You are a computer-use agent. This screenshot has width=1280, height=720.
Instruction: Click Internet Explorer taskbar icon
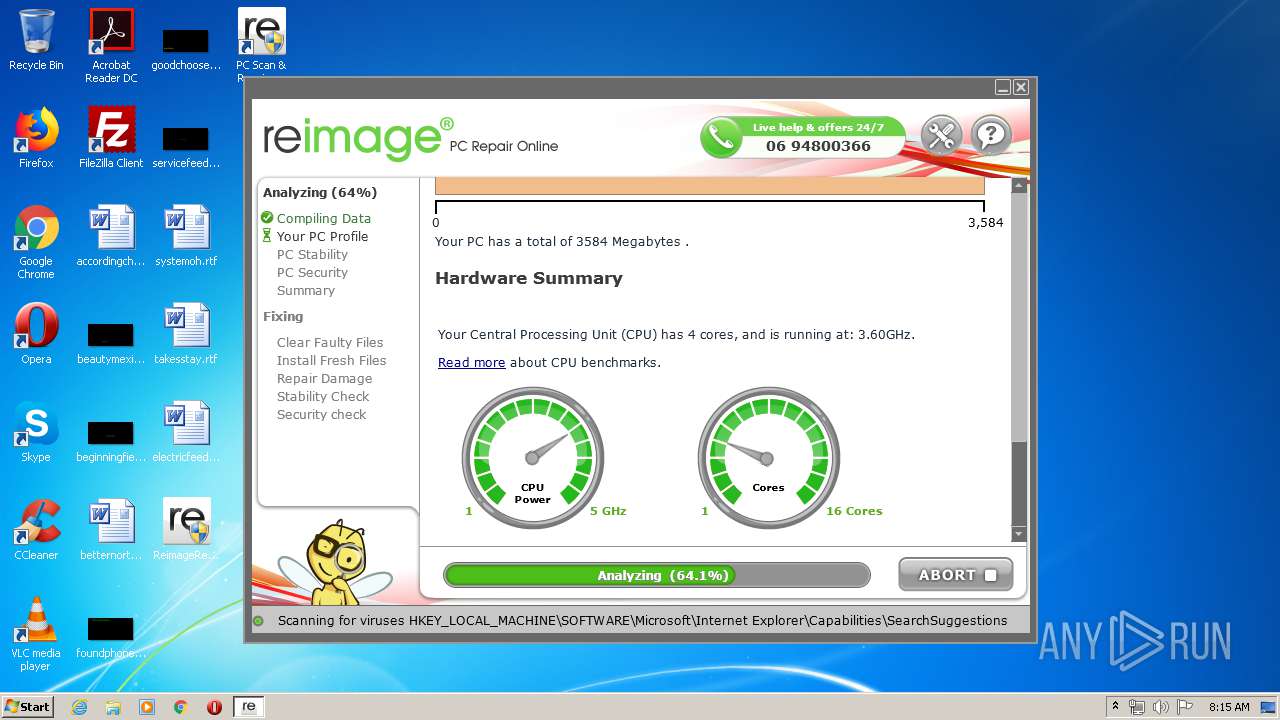(79, 707)
